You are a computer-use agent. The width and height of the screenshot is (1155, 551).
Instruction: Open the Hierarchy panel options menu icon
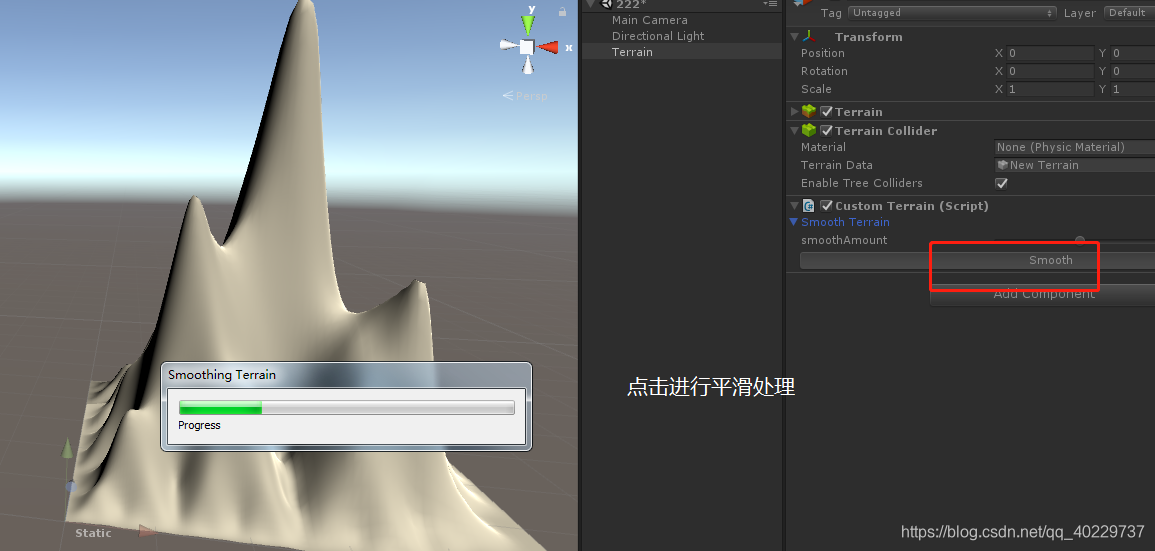click(x=770, y=4)
